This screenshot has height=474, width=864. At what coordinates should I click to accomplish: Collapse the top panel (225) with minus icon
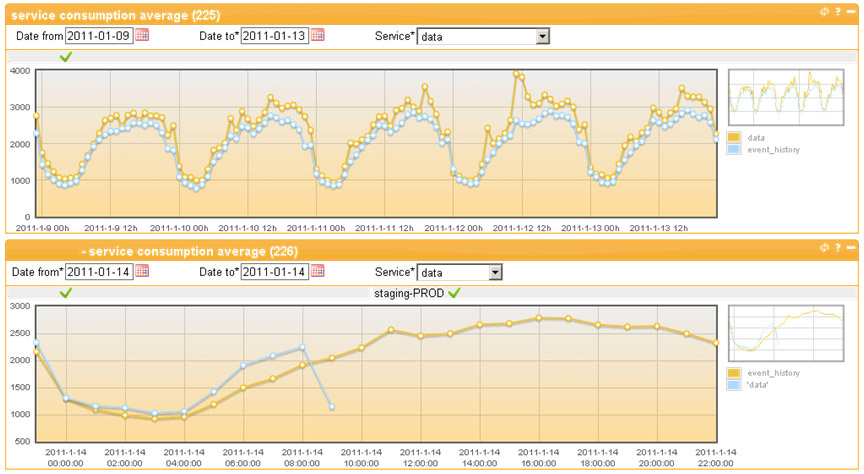point(850,12)
